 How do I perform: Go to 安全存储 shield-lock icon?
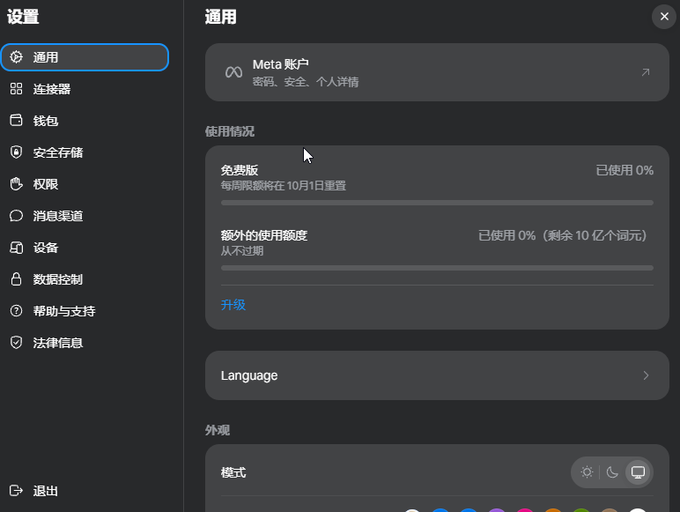click(x=16, y=152)
